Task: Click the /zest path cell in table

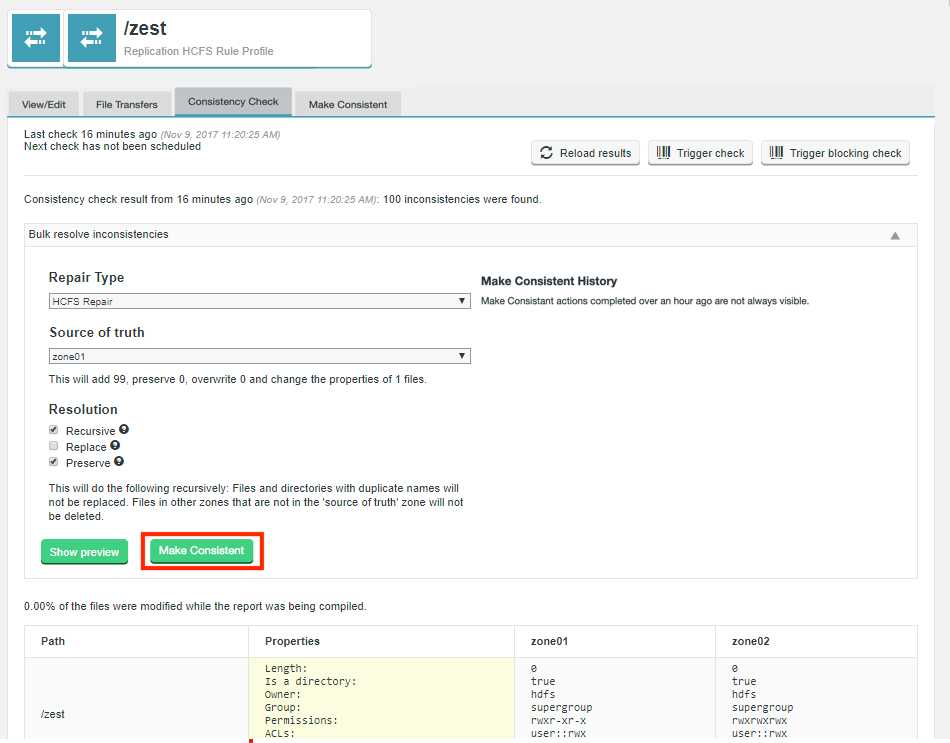Action: pyautogui.click(x=51, y=714)
